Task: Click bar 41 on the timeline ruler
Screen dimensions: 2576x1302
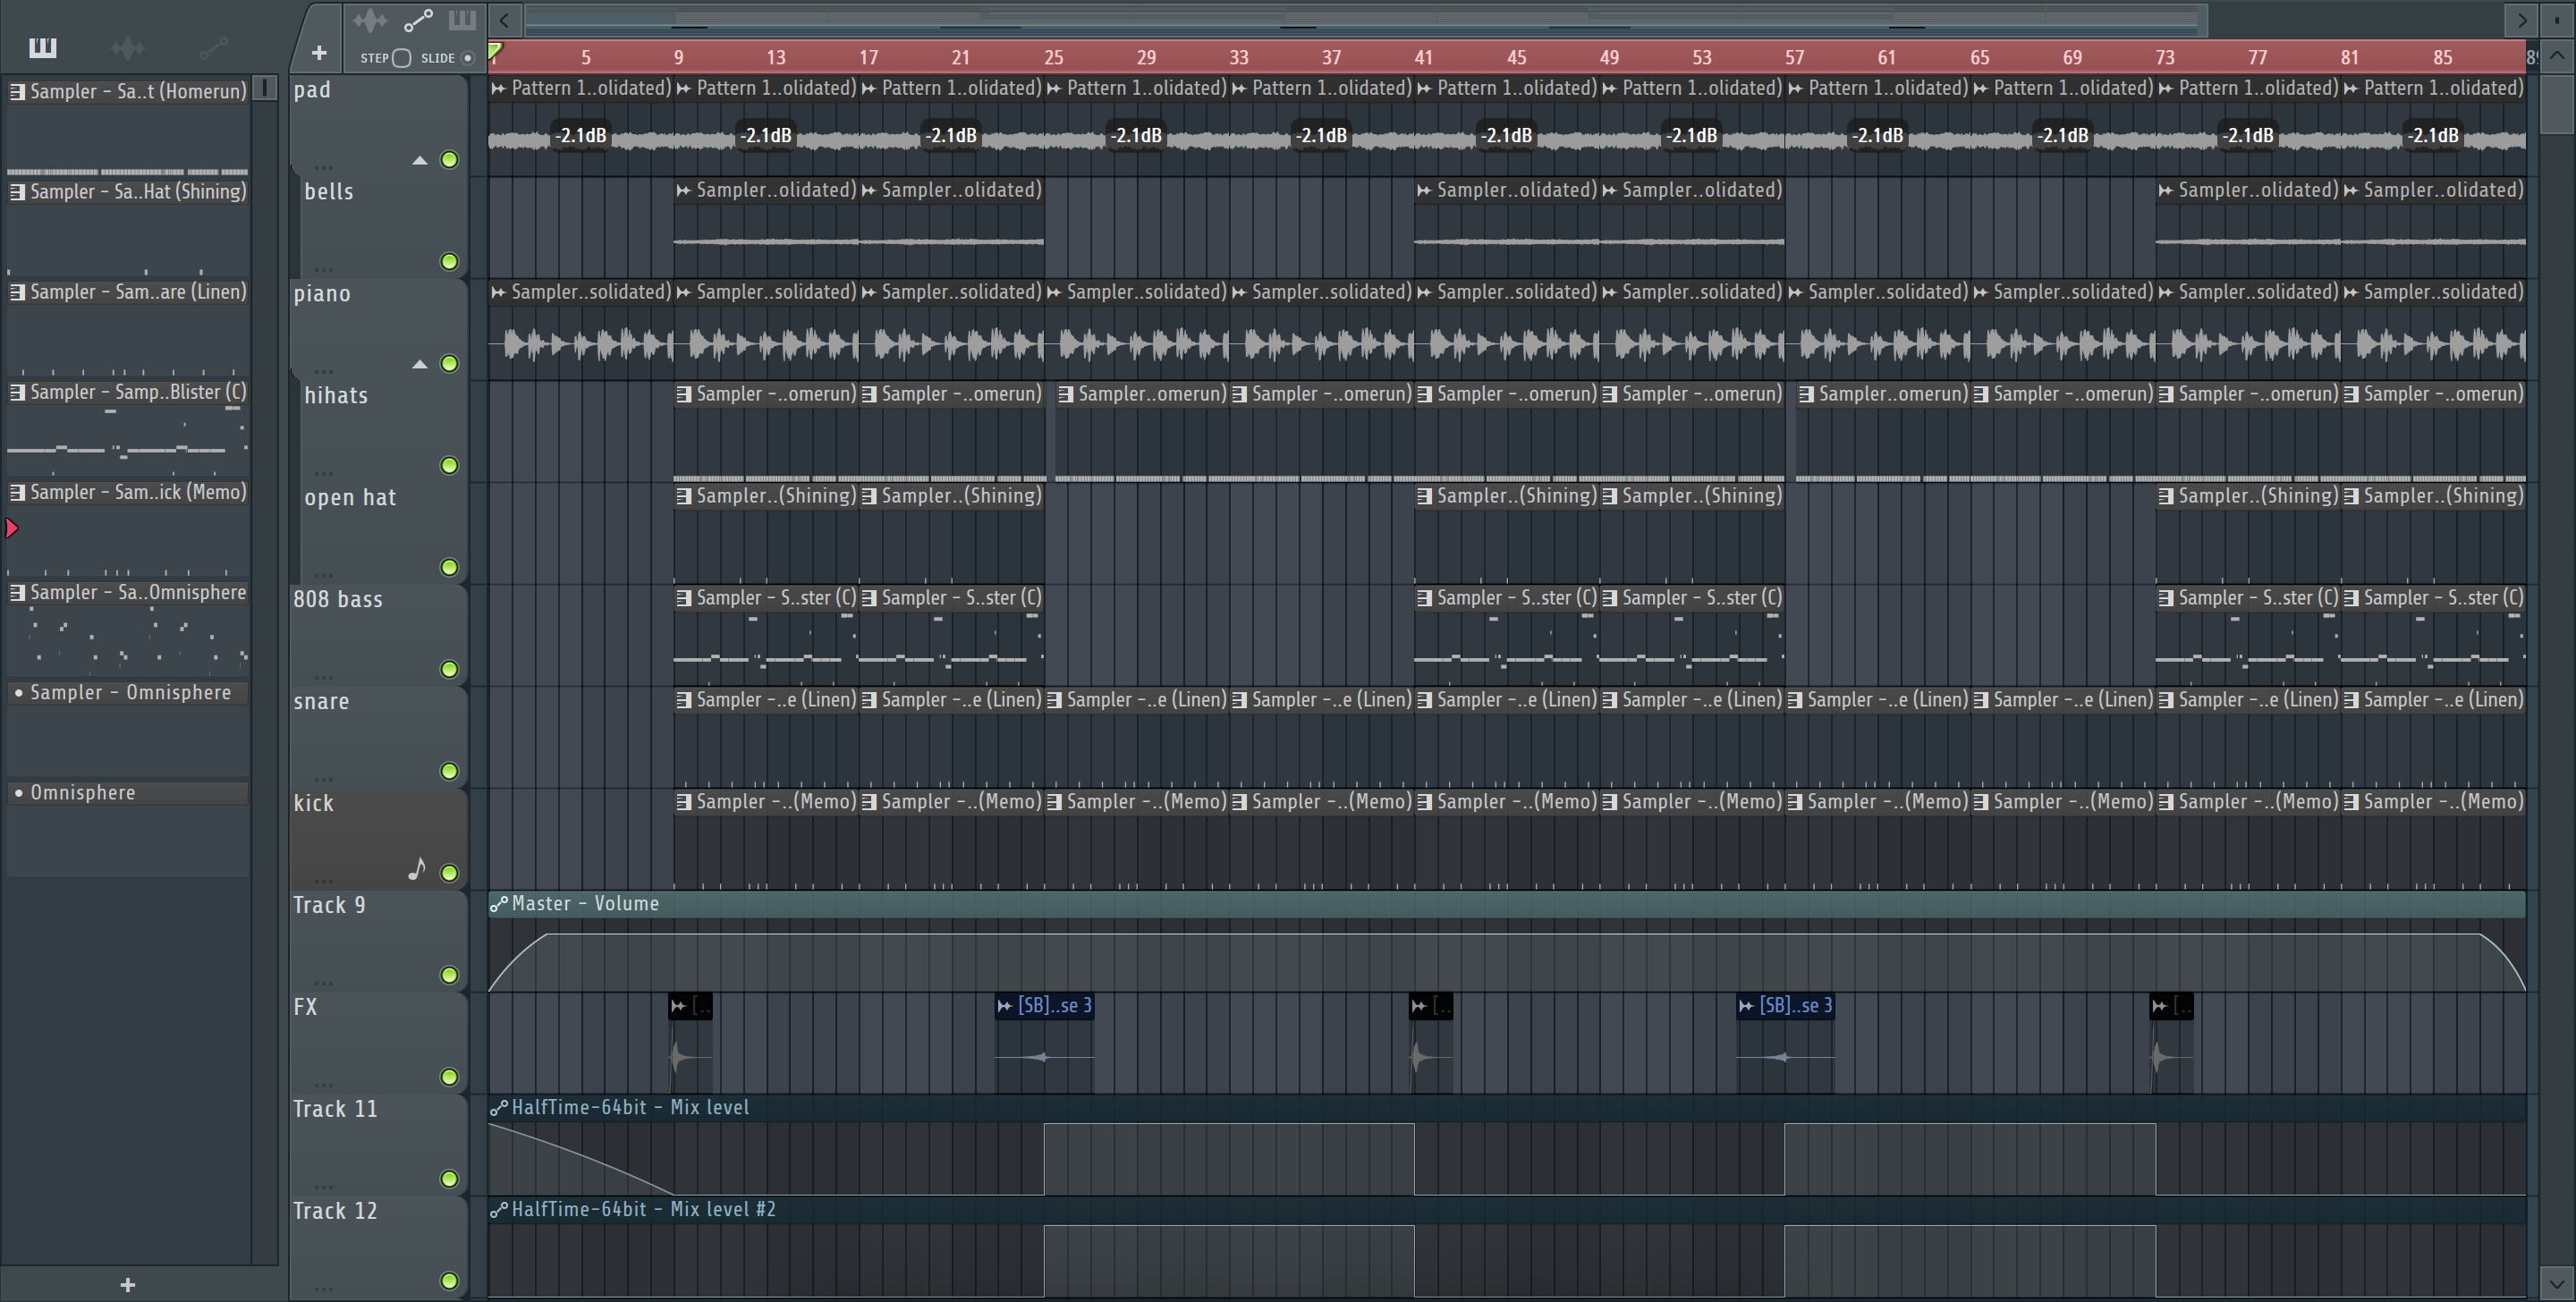Action: point(1423,58)
